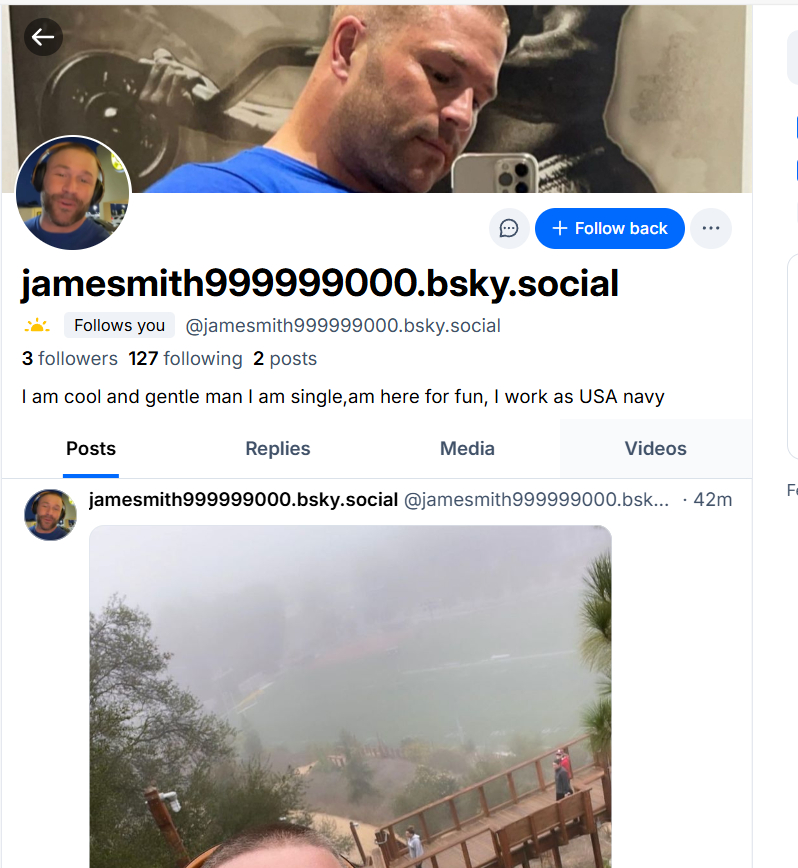Select the Posts tab

(91, 449)
